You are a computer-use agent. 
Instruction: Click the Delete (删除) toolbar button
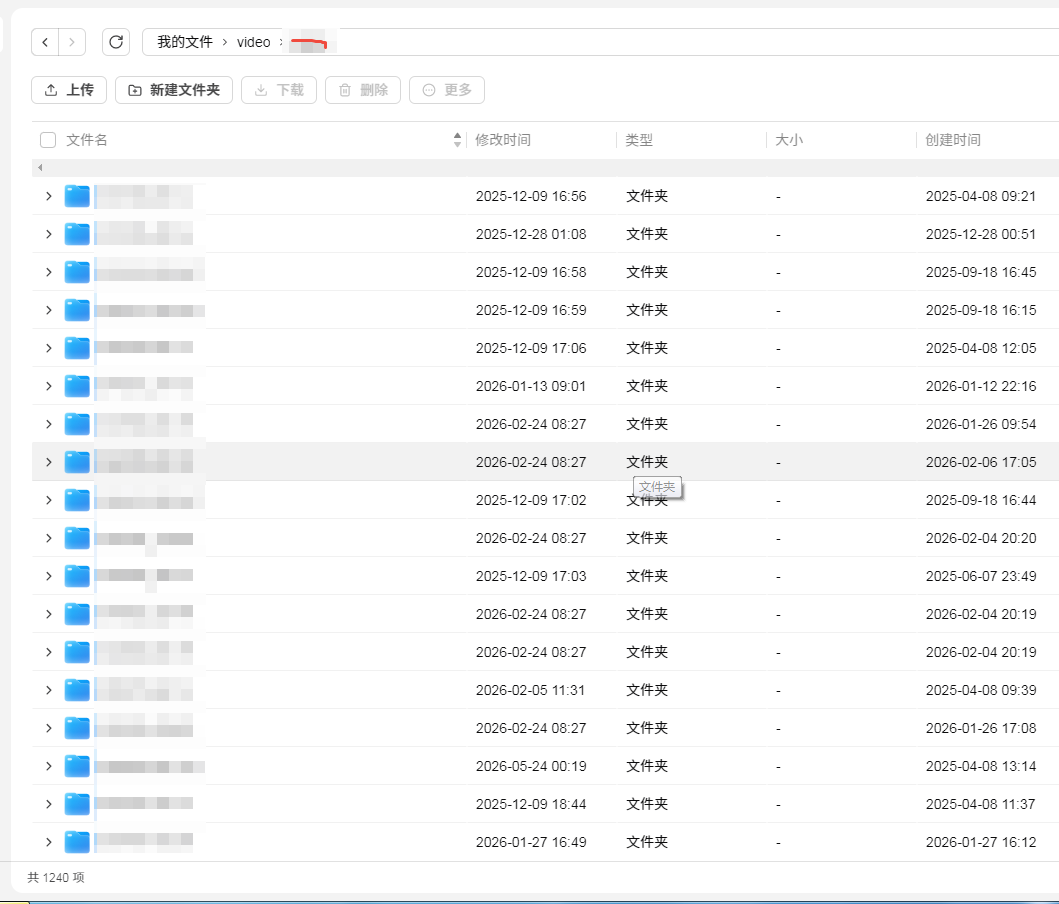click(x=363, y=90)
